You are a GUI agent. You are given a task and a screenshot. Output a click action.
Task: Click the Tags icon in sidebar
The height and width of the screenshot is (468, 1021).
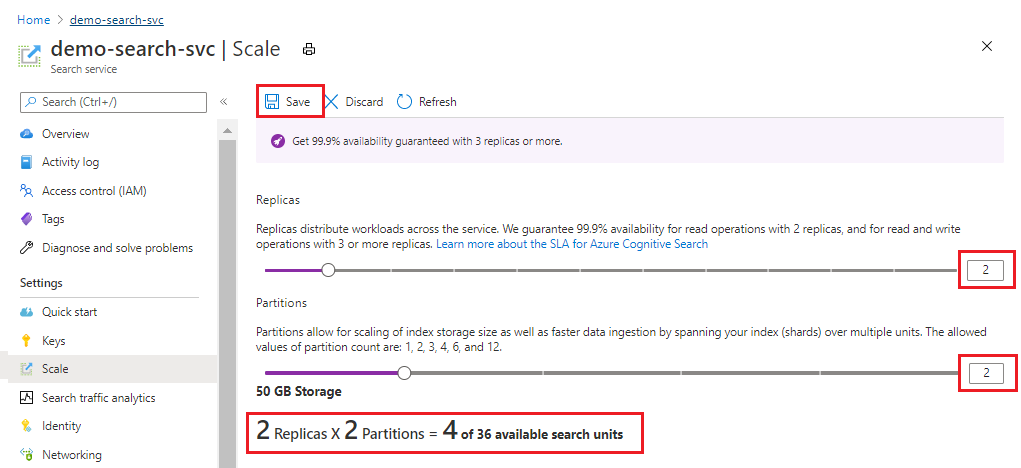(x=27, y=219)
